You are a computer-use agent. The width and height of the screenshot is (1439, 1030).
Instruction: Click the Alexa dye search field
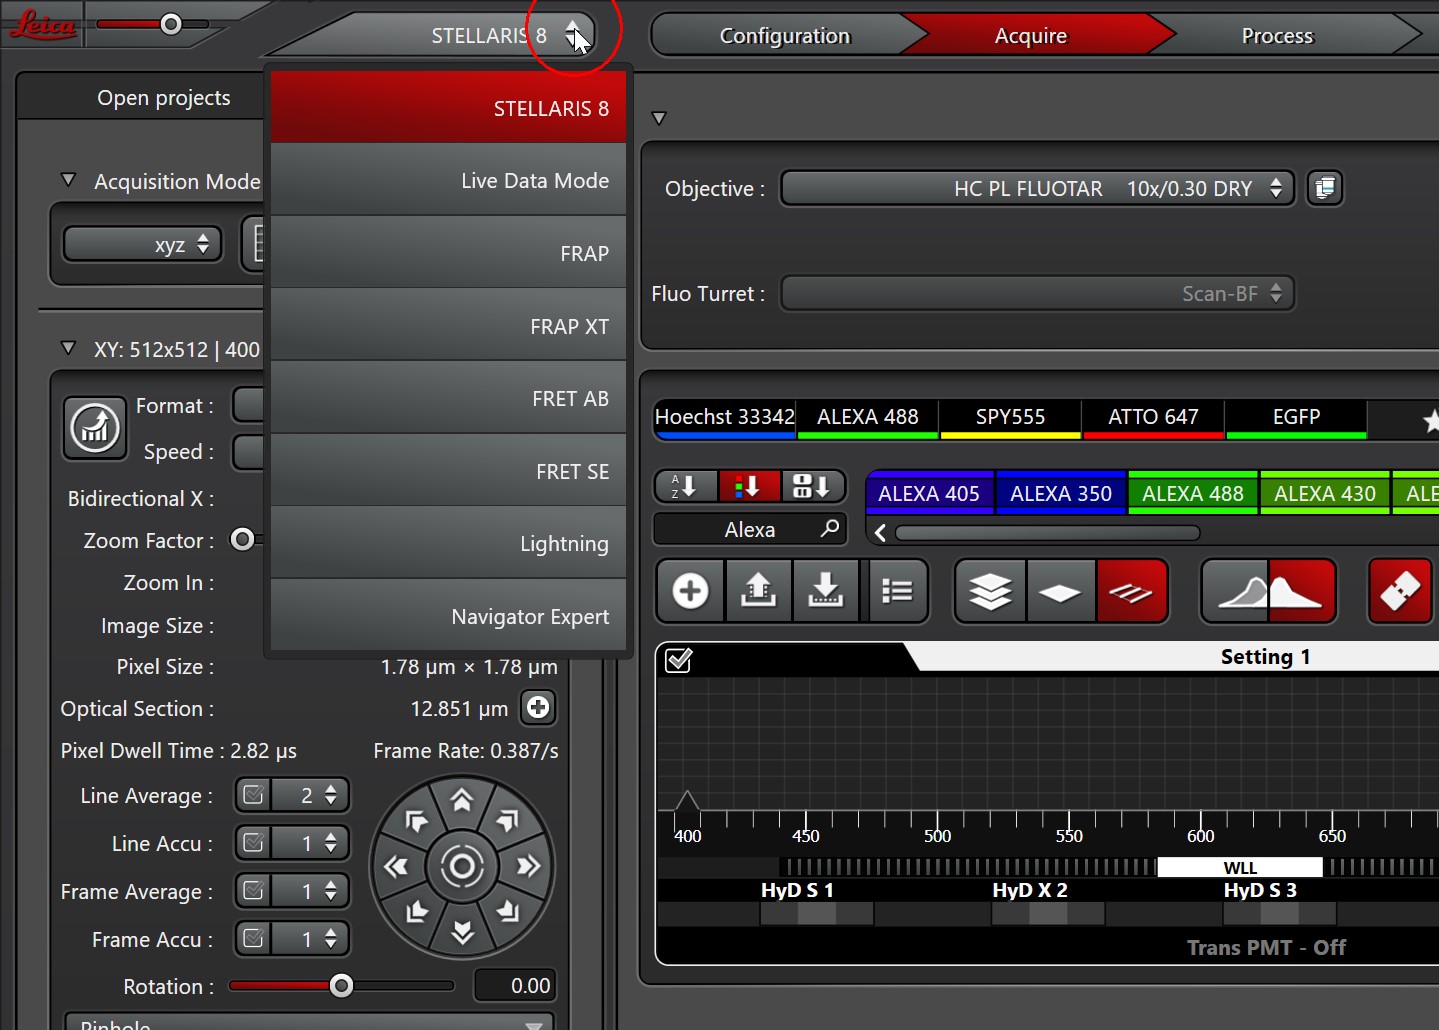(x=749, y=529)
